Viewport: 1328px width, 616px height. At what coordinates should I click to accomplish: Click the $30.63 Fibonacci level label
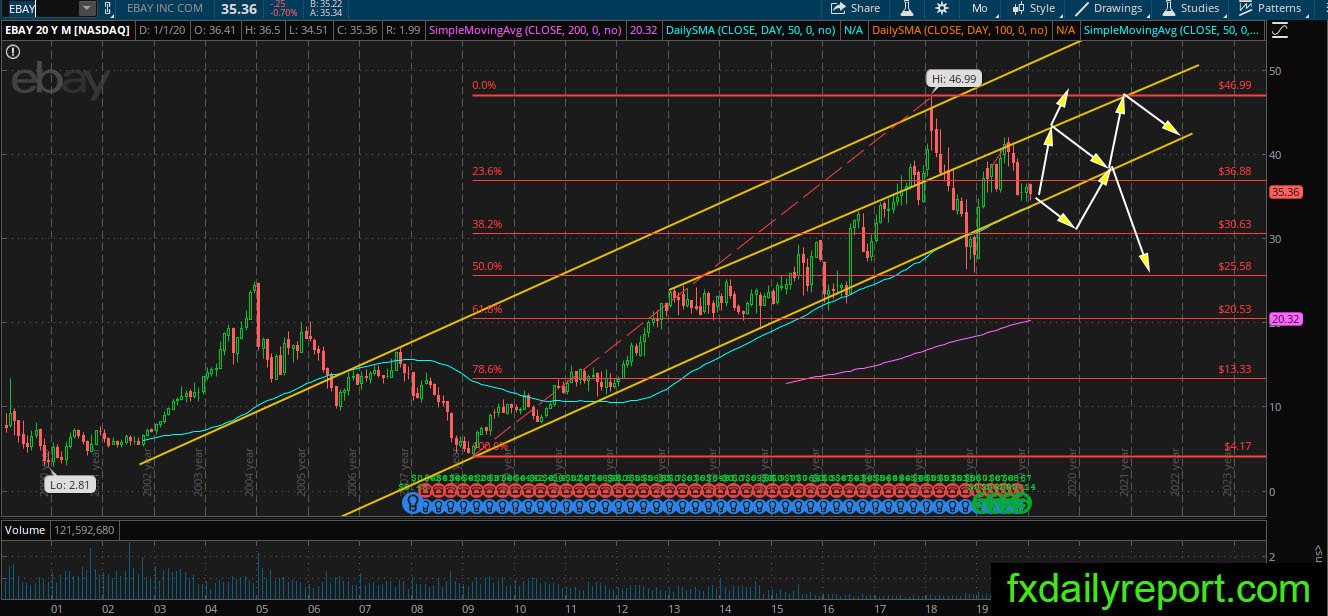[x=1235, y=224]
